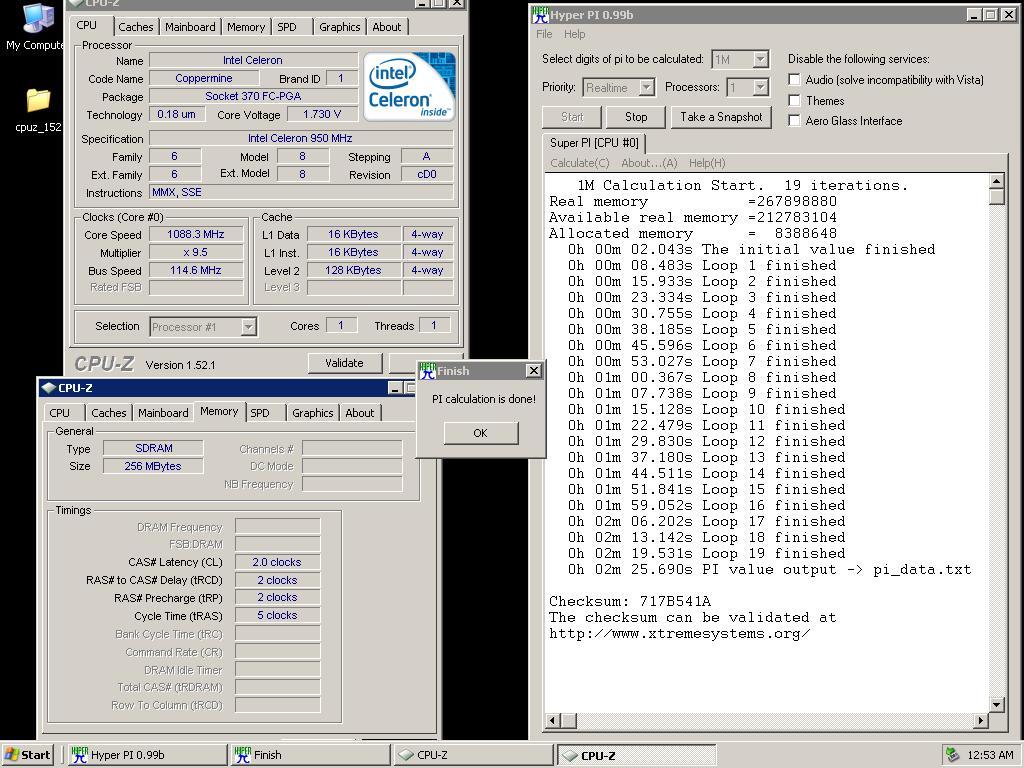
Task: Click the grayed Start button in Hyper PI
Action: (x=572, y=117)
